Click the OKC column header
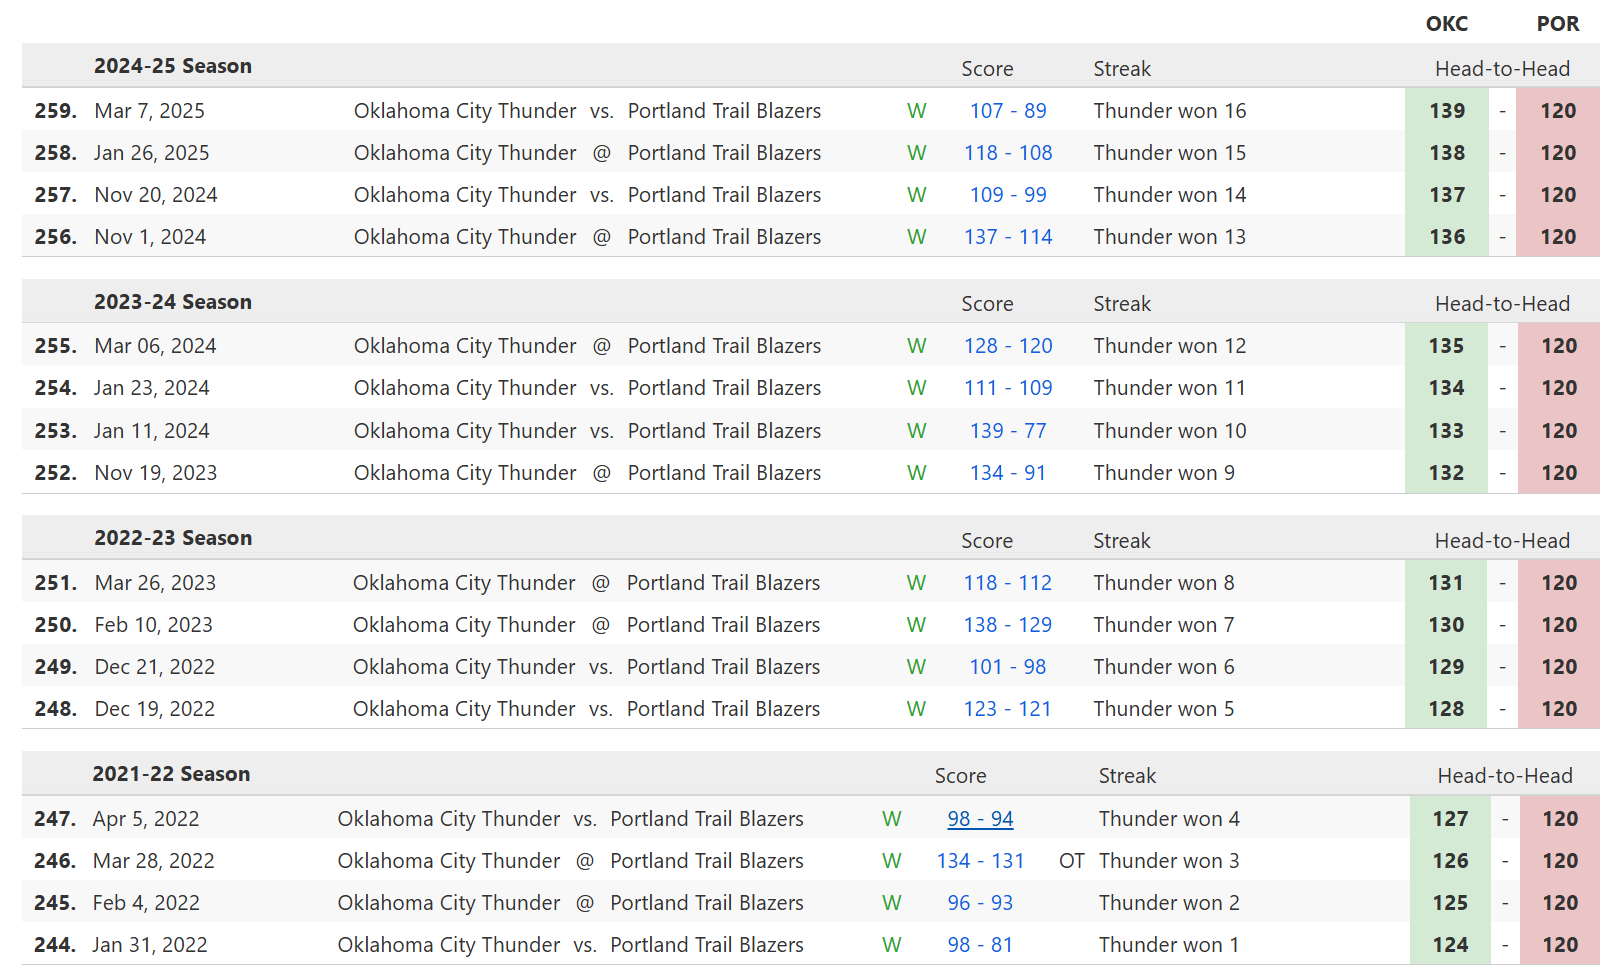 click(x=1447, y=24)
